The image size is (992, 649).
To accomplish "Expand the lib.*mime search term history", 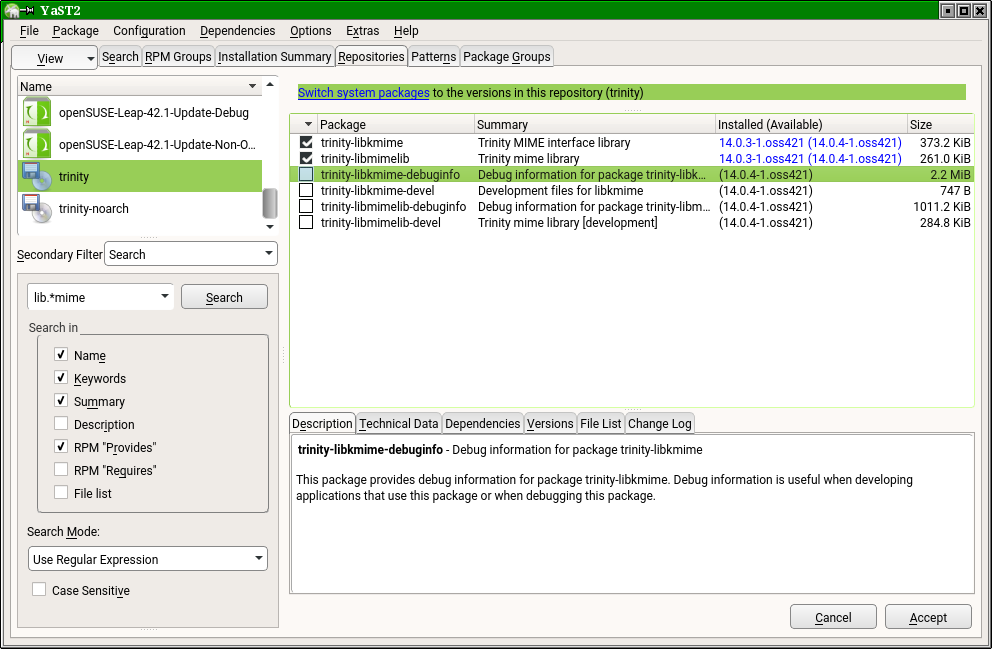I will (x=164, y=296).
